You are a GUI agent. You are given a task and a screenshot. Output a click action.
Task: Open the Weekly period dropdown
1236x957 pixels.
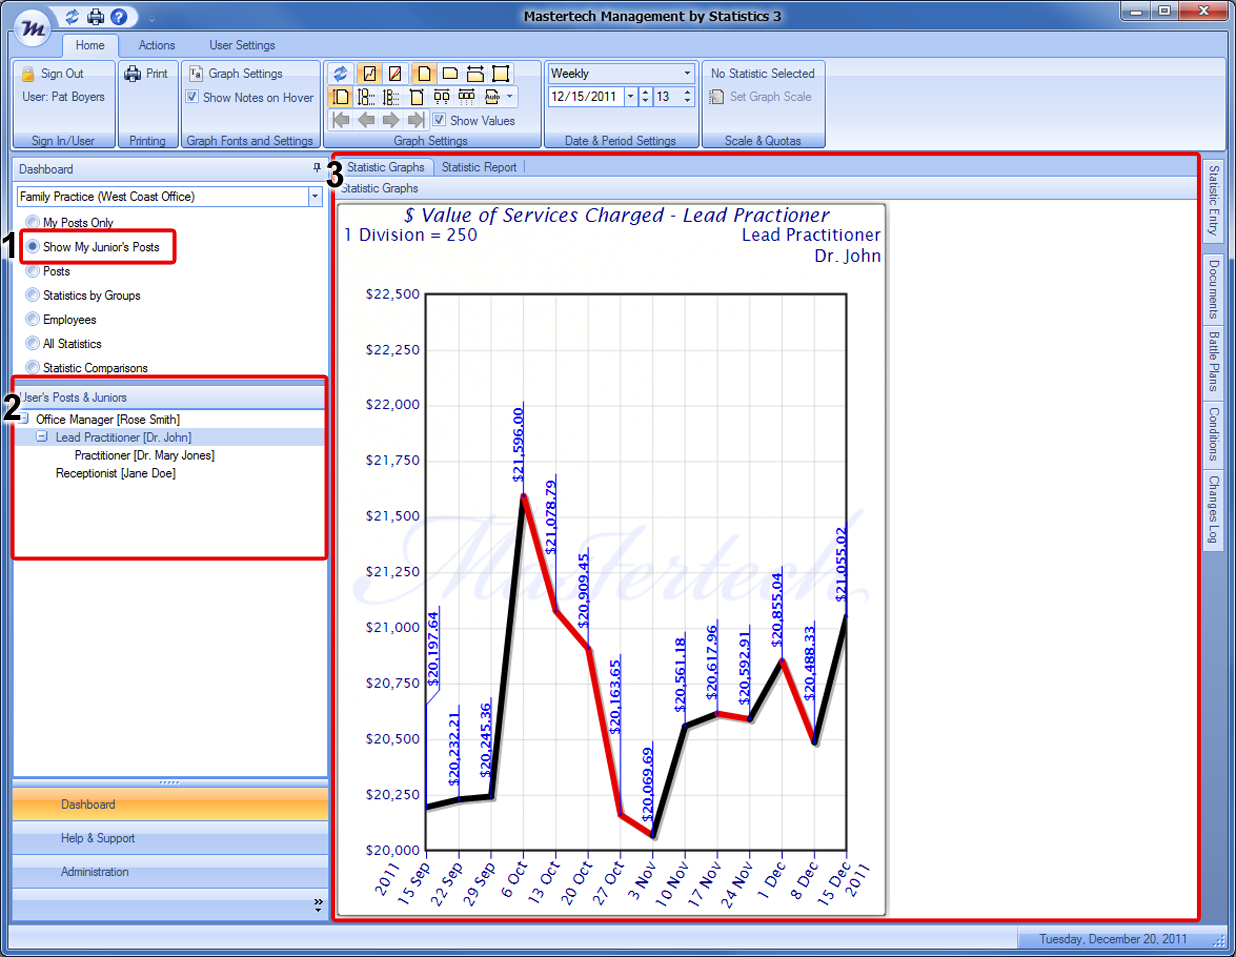[x=687, y=73]
